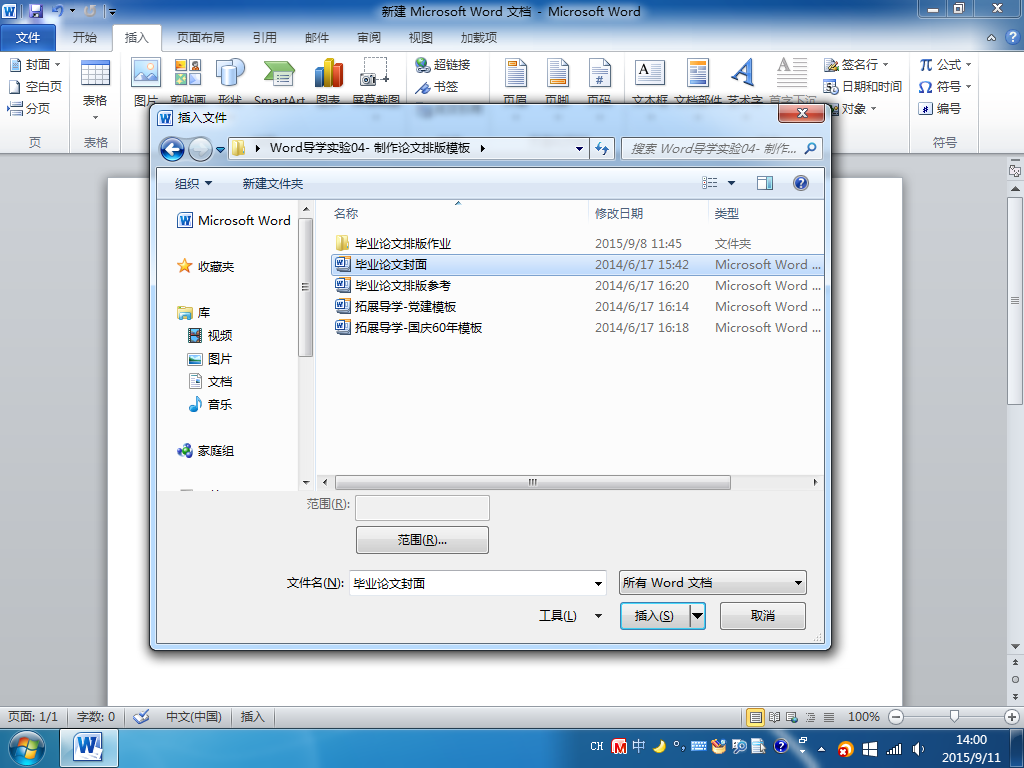Switch to Page Layout (页面布局) tab

[x=200, y=38]
